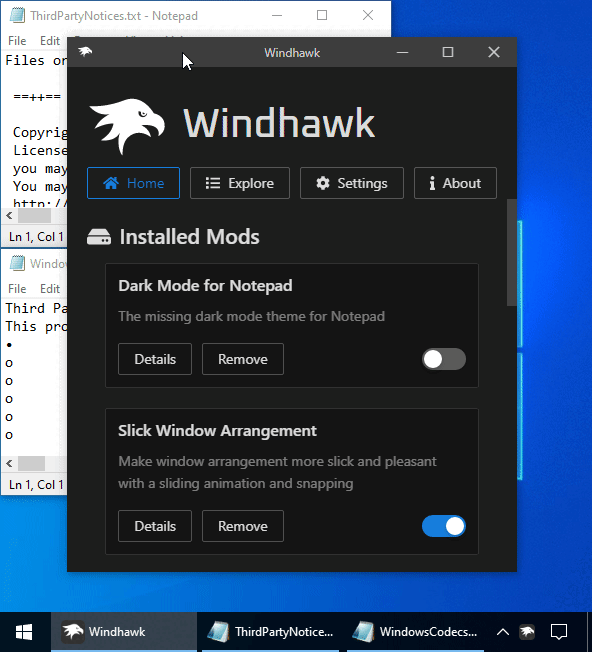Click the Windhawk title bar app icon
Viewport: 592px width, 652px height.
[85, 52]
